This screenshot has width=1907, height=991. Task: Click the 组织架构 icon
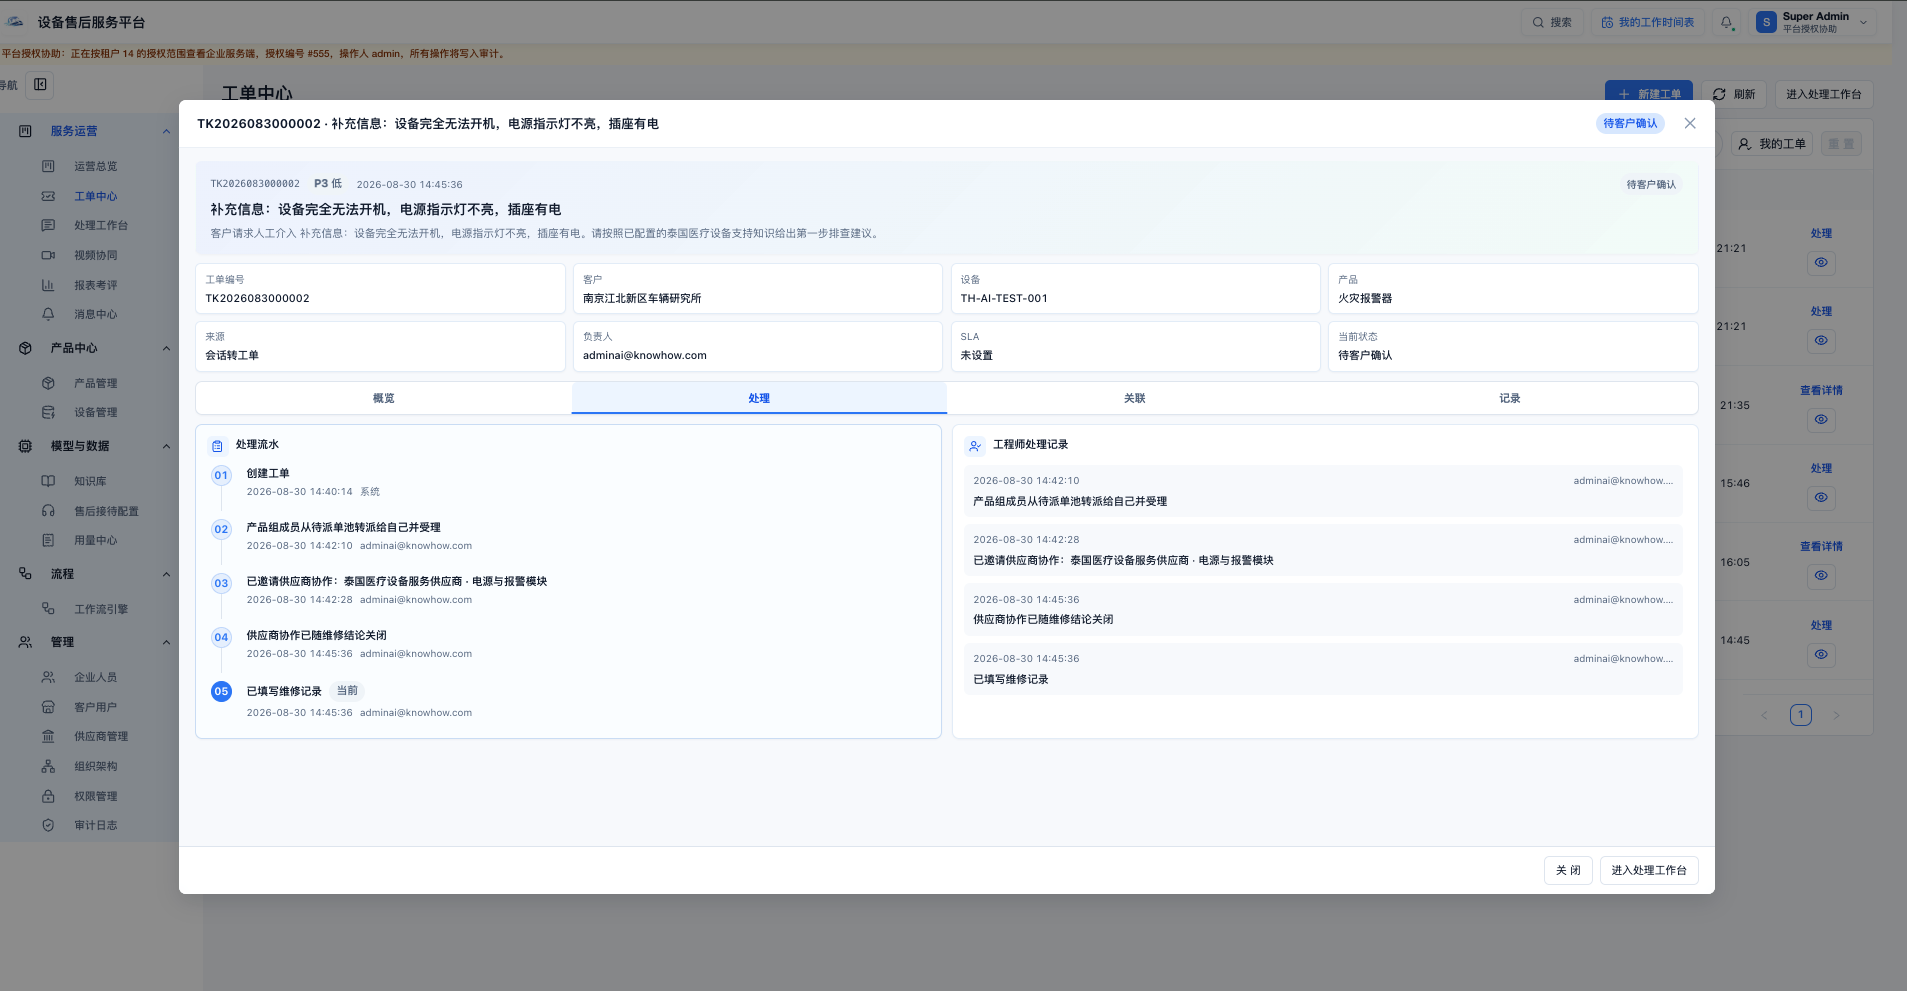(x=48, y=766)
